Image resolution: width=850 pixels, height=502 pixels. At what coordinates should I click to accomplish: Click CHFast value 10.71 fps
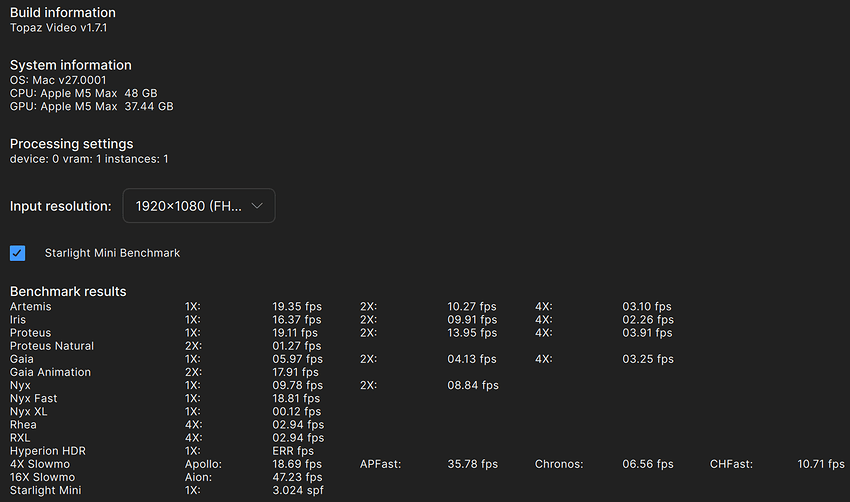coord(821,464)
